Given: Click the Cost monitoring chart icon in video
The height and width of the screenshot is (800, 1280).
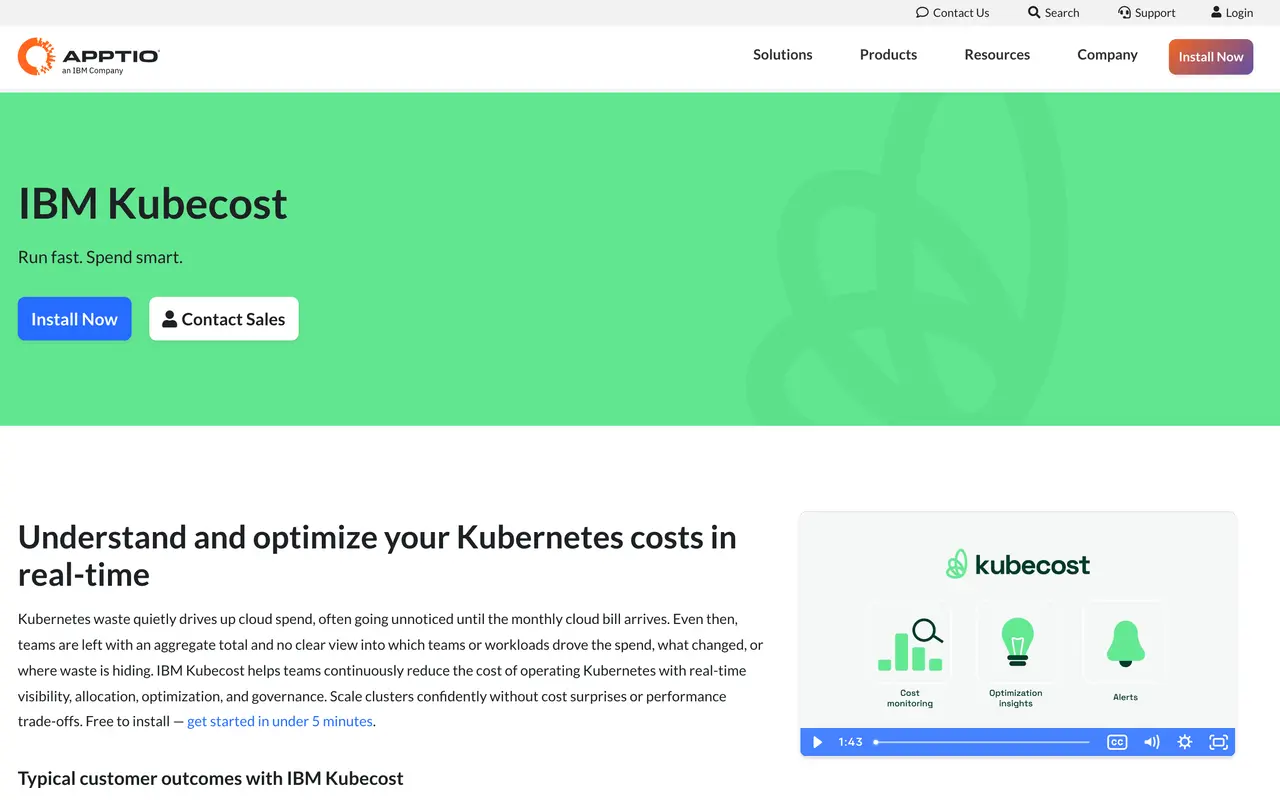Looking at the screenshot, I should (x=910, y=645).
